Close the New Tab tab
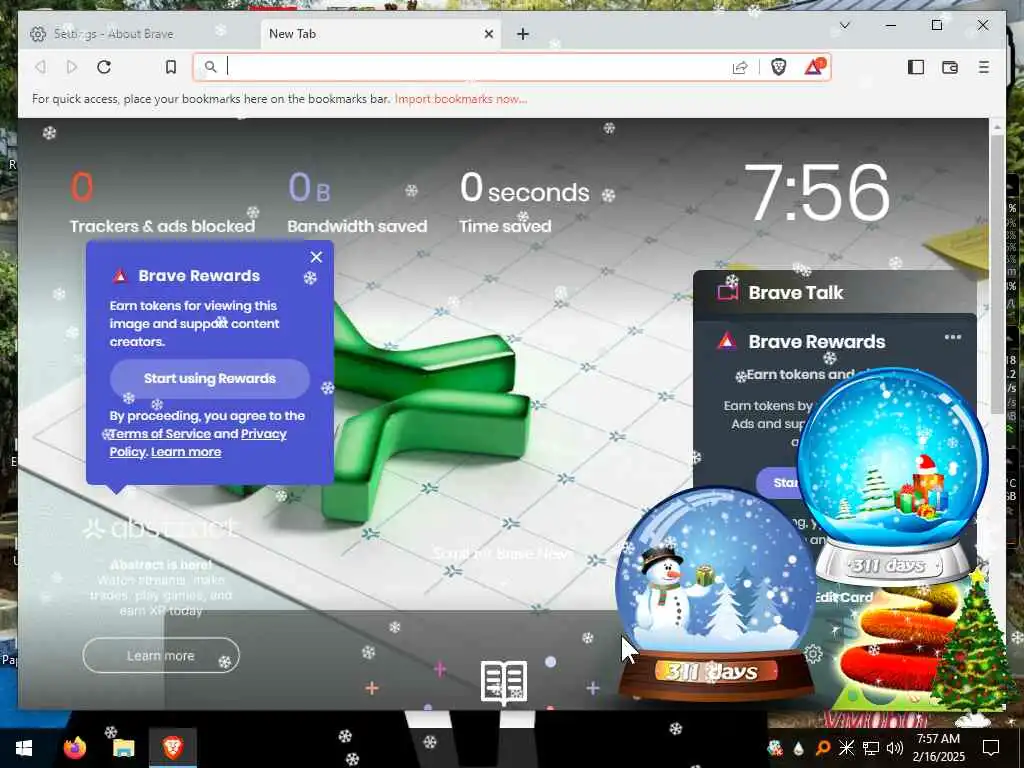1024x768 pixels. [x=488, y=34]
